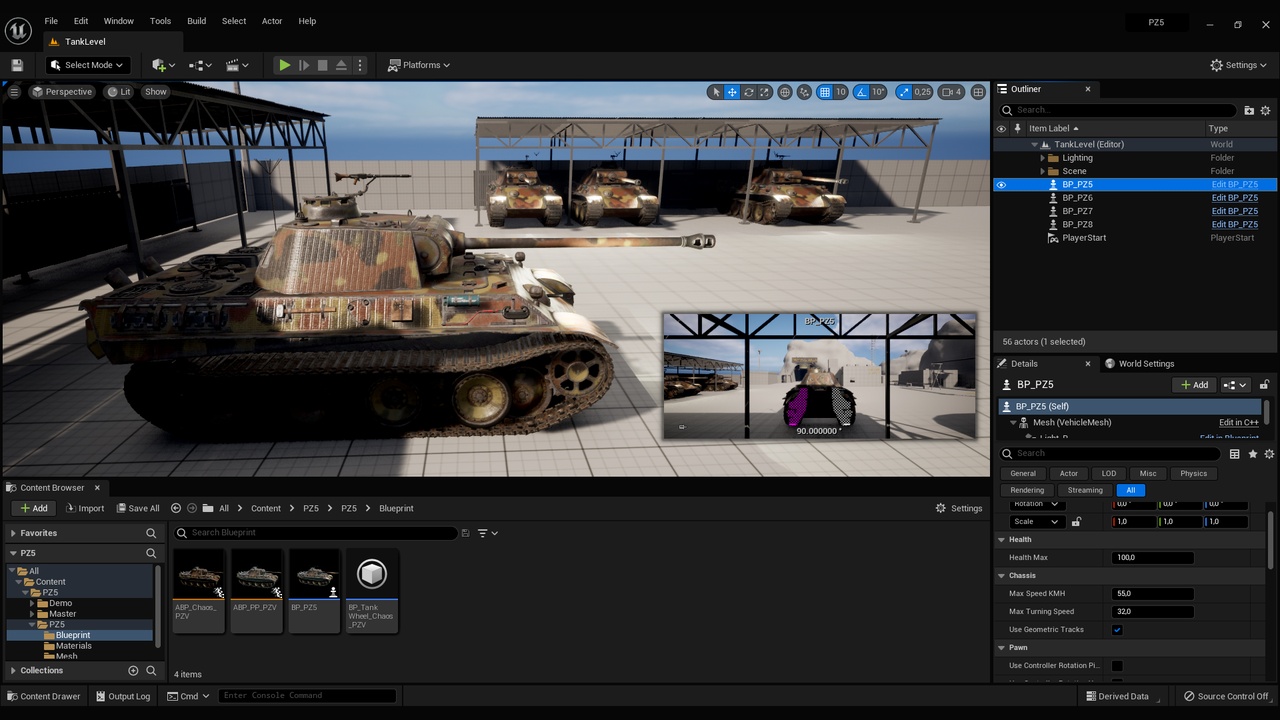
Task: Open the Platforms dropdown
Action: [x=420, y=65]
